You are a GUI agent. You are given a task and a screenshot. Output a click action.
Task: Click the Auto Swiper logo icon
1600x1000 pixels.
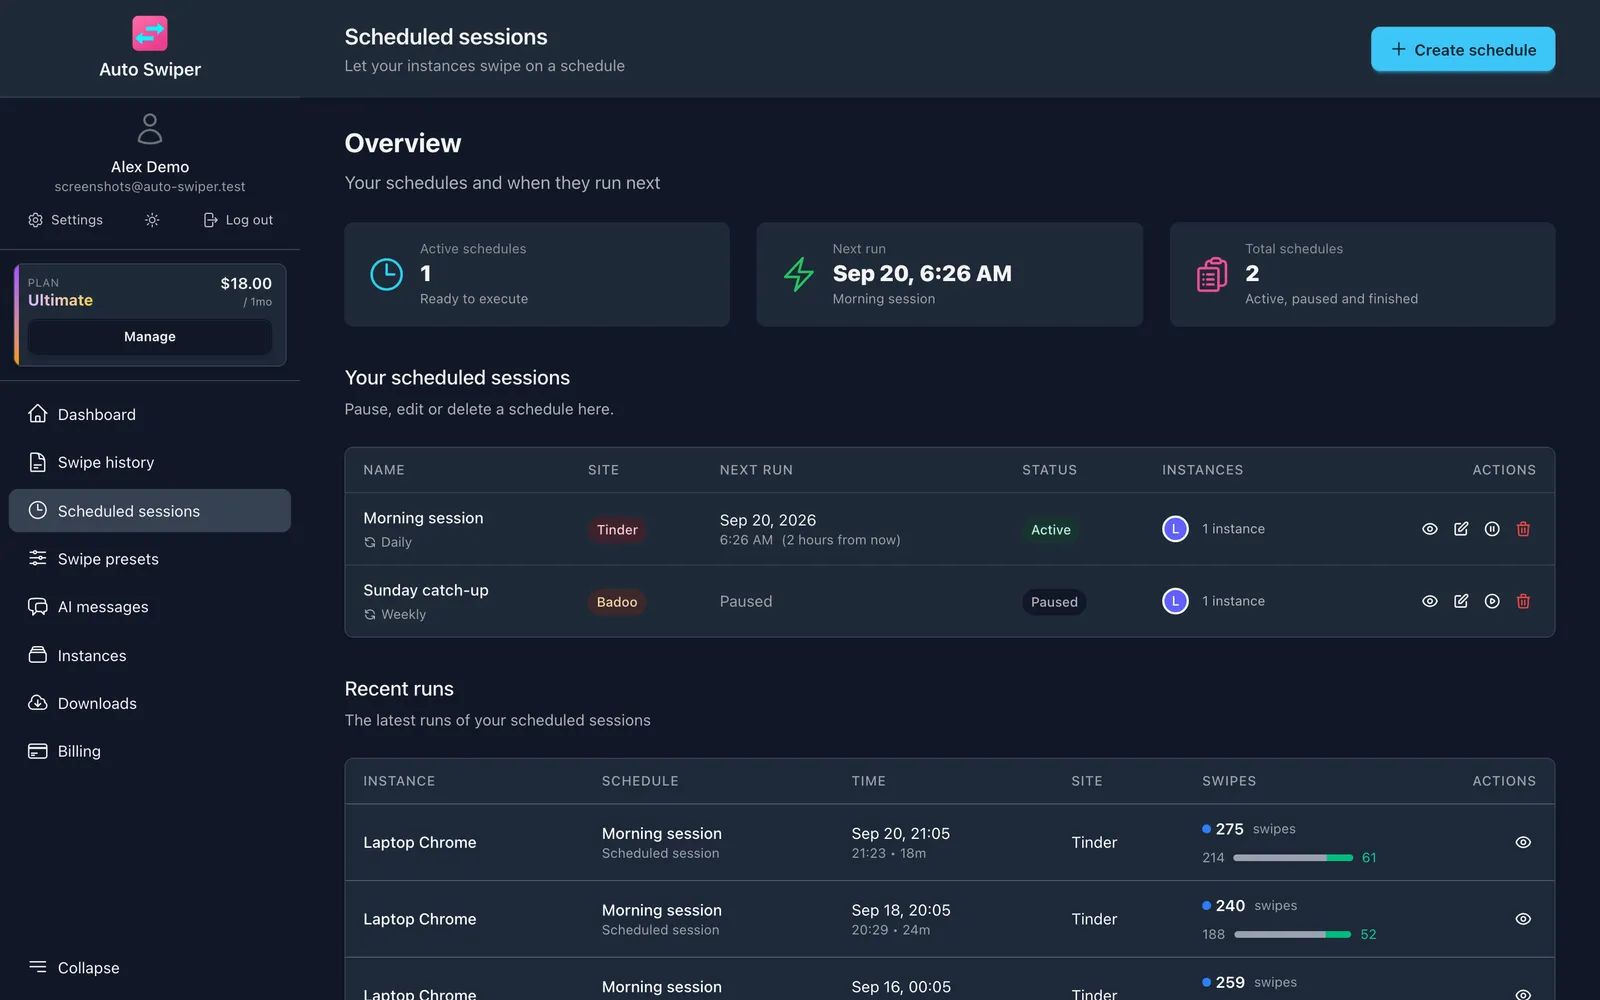[150, 33]
